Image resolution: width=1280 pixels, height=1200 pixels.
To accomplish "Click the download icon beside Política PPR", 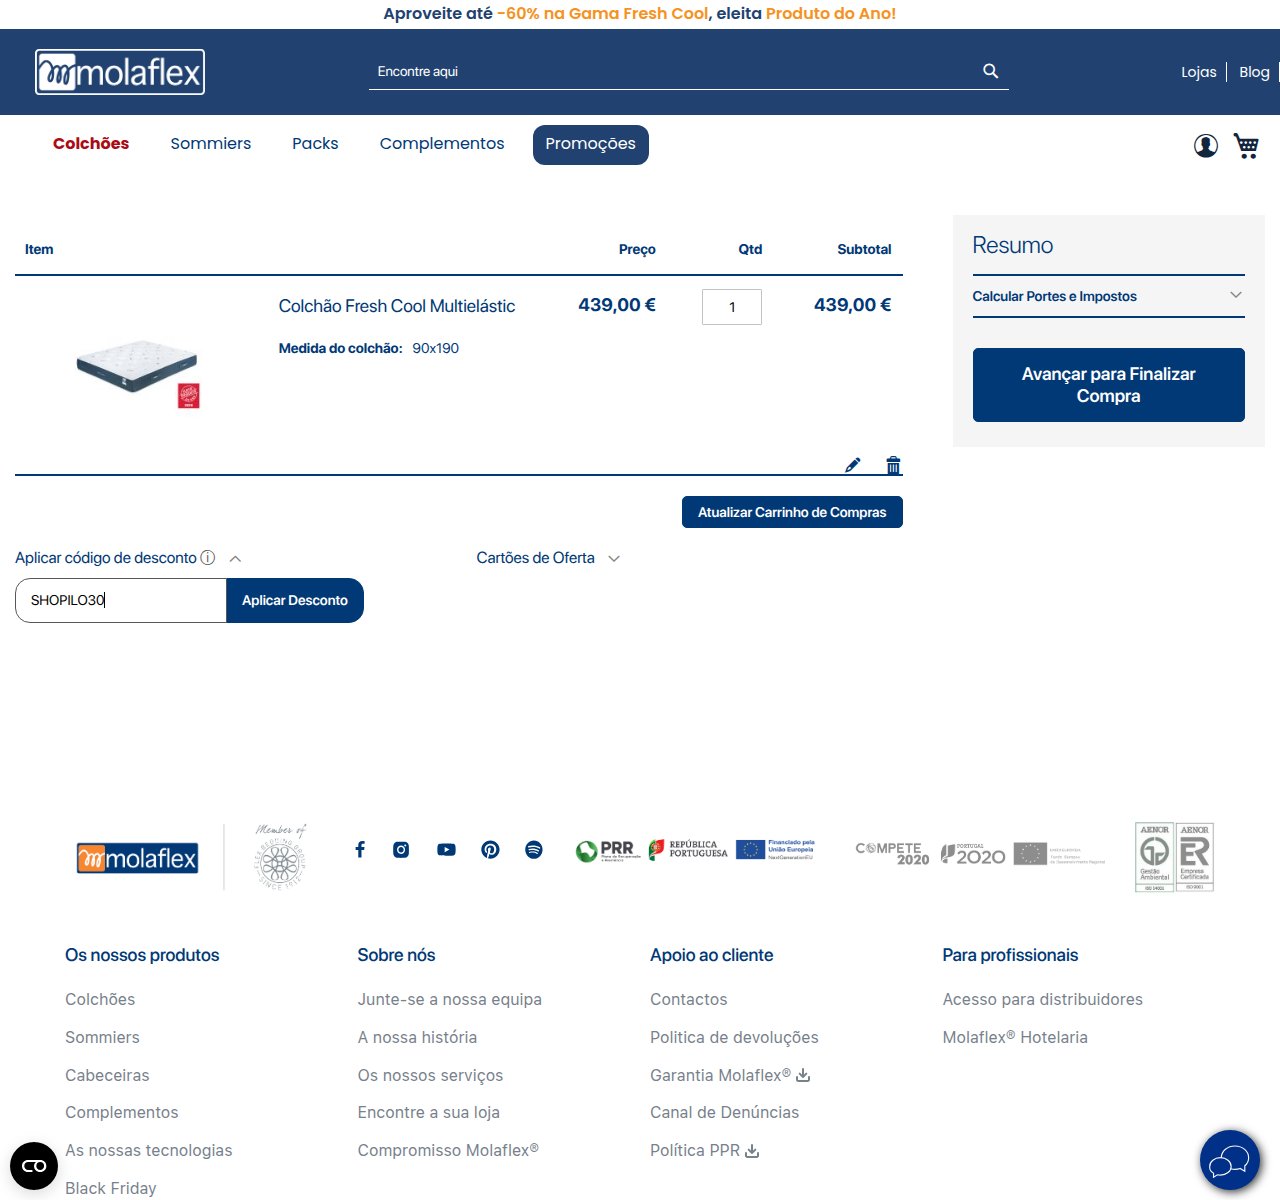I will (752, 1151).
